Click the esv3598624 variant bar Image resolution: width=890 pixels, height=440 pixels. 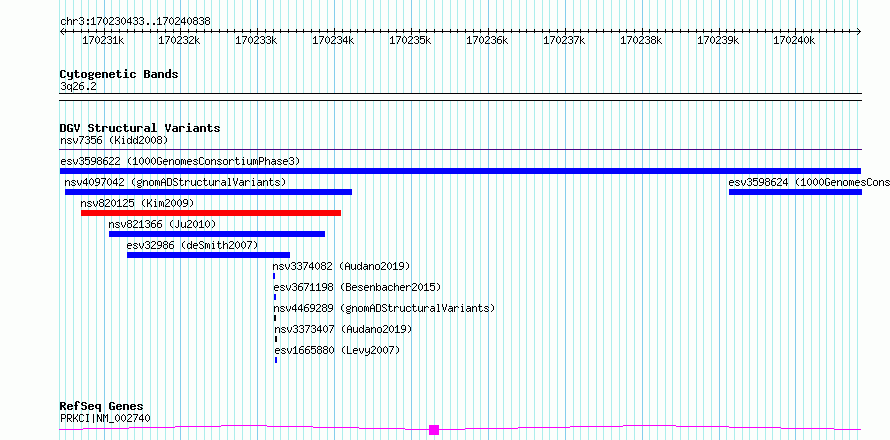[x=795, y=192]
